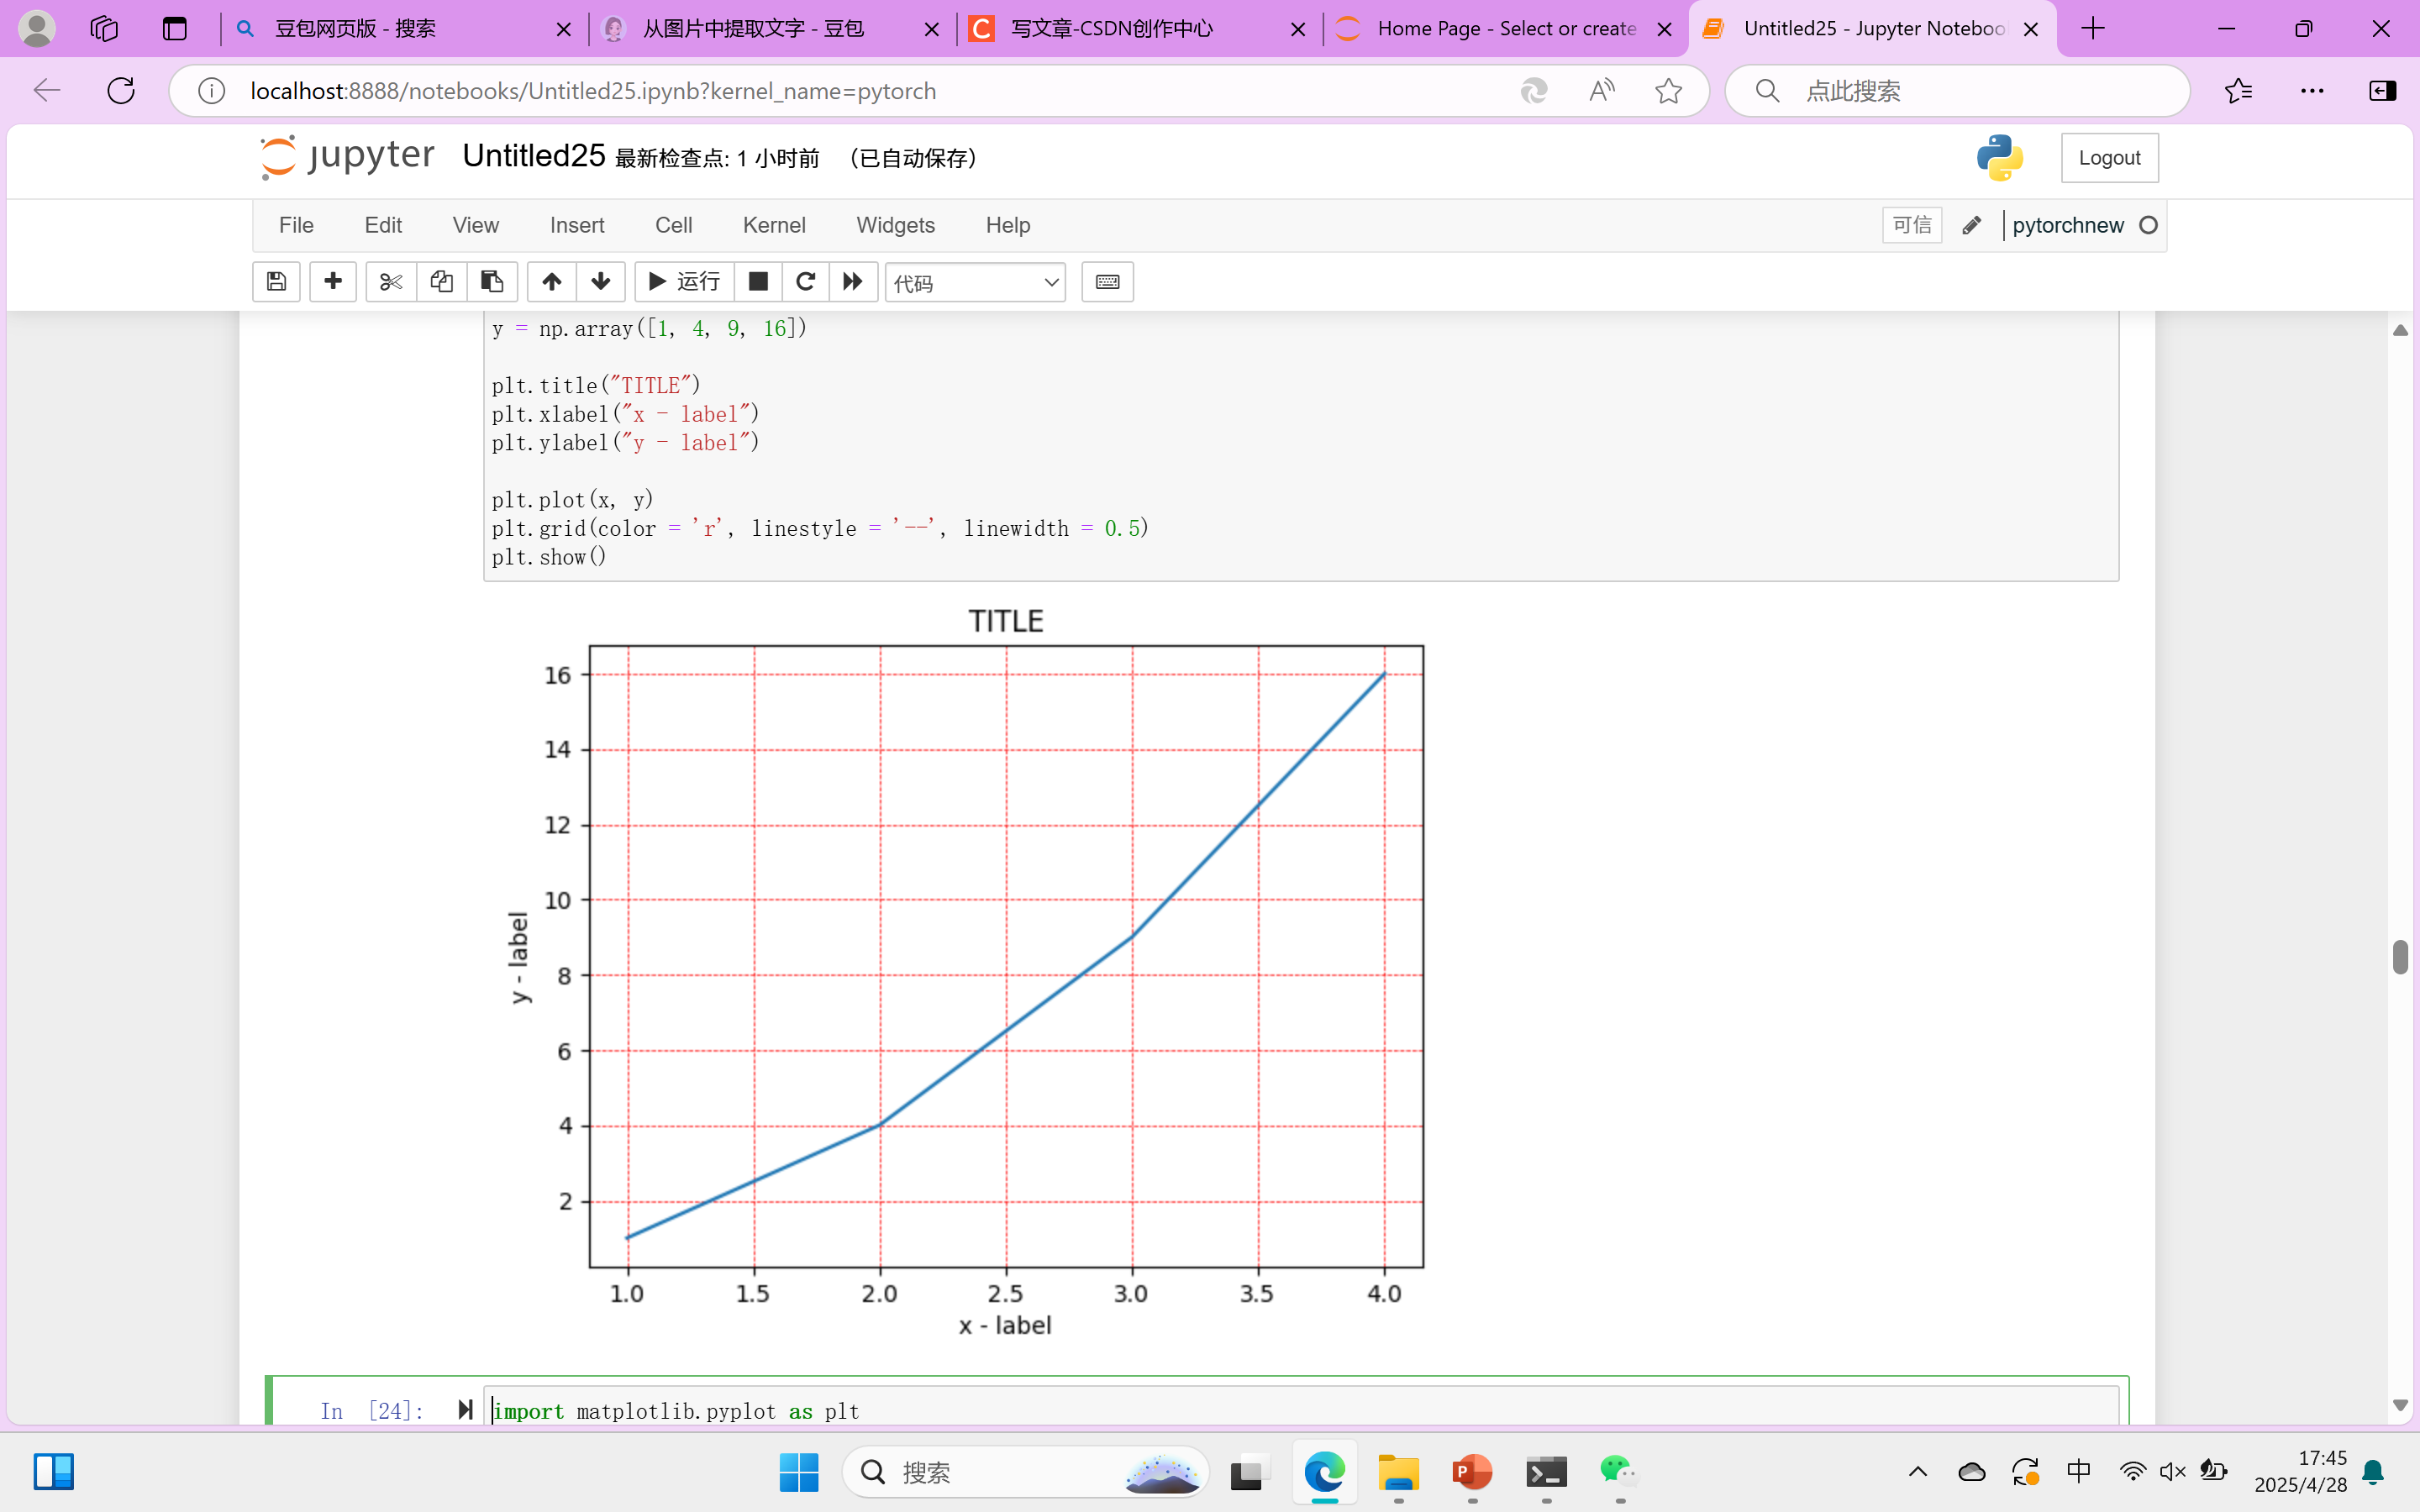Switch to the 写文章-CSDN创作中心 browser tab
The image size is (2420, 1512).
click(x=1111, y=29)
